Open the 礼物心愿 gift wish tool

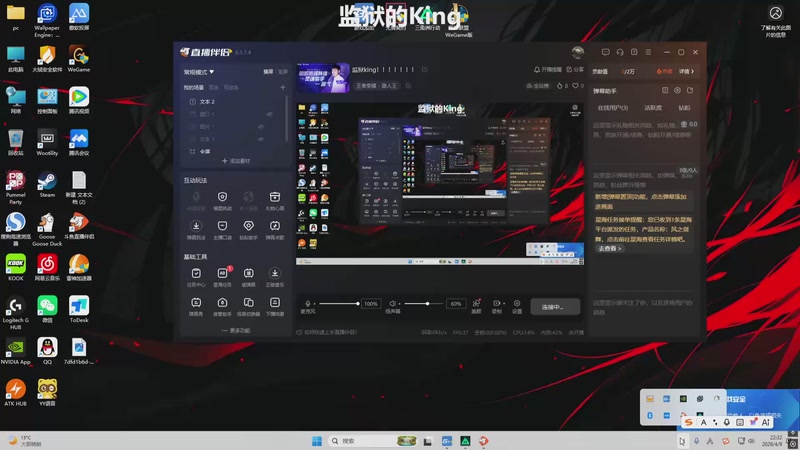coord(274,200)
